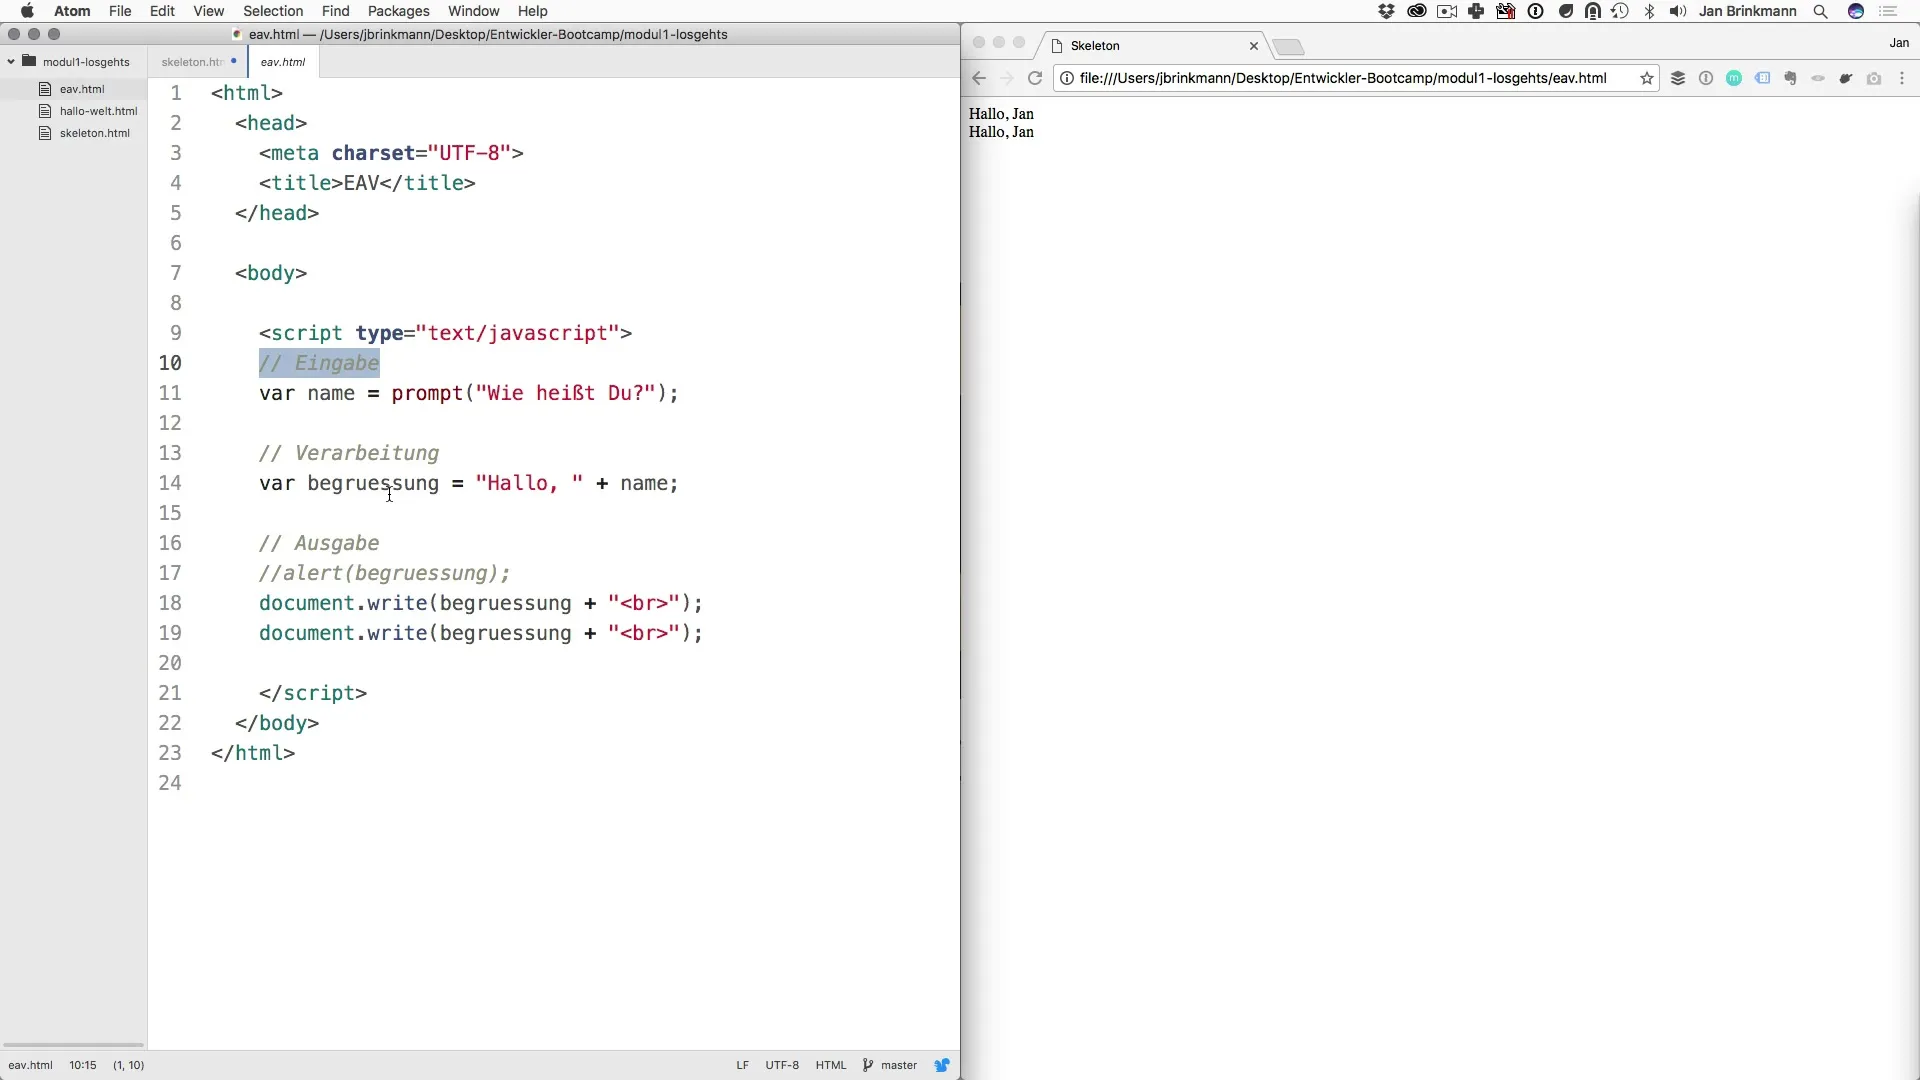This screenshot has height=1080, width=1920.
Task: Open the Find menu
Action: (335, 11)
